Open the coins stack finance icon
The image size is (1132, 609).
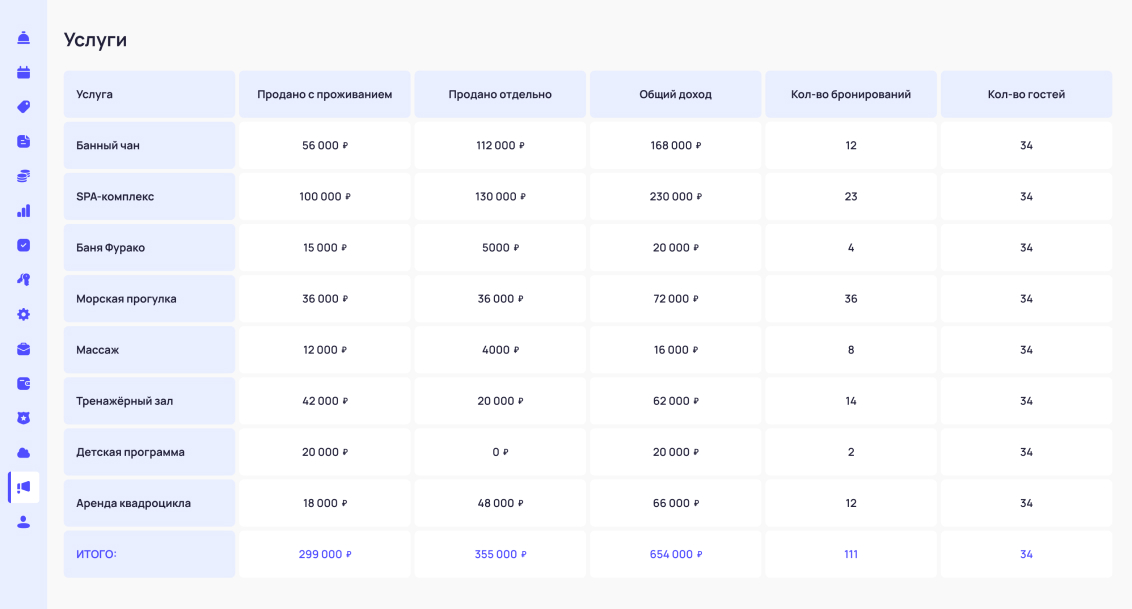pos(23,176)
